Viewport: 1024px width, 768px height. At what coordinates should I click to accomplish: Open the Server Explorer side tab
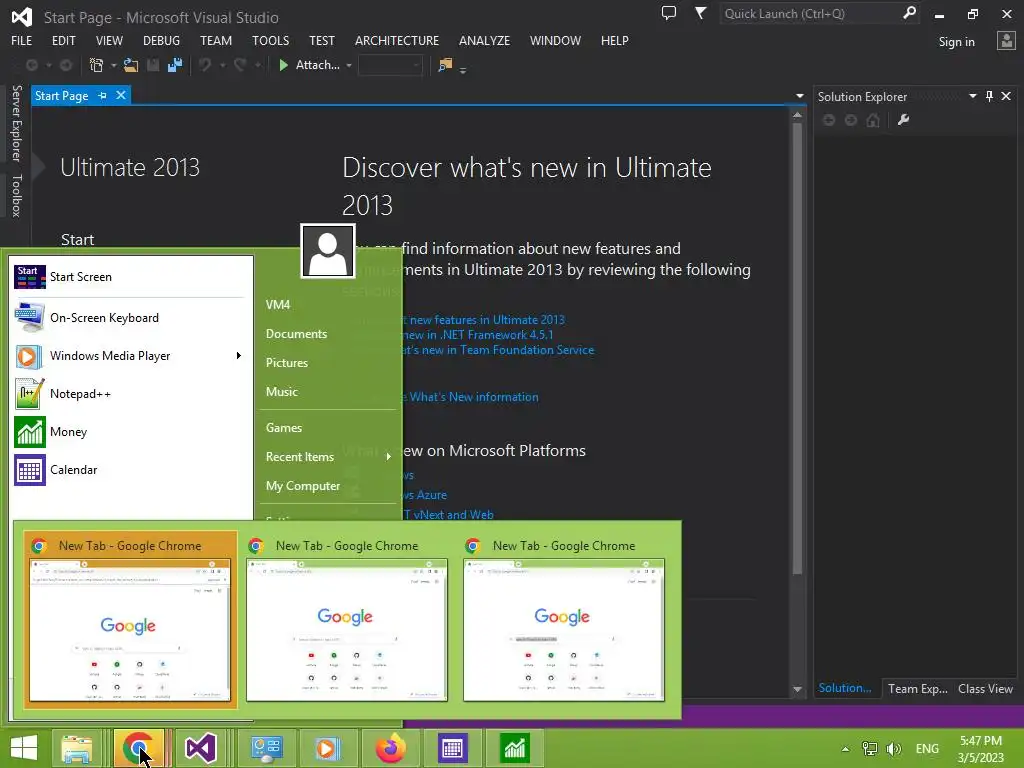(x=16, y=123)
